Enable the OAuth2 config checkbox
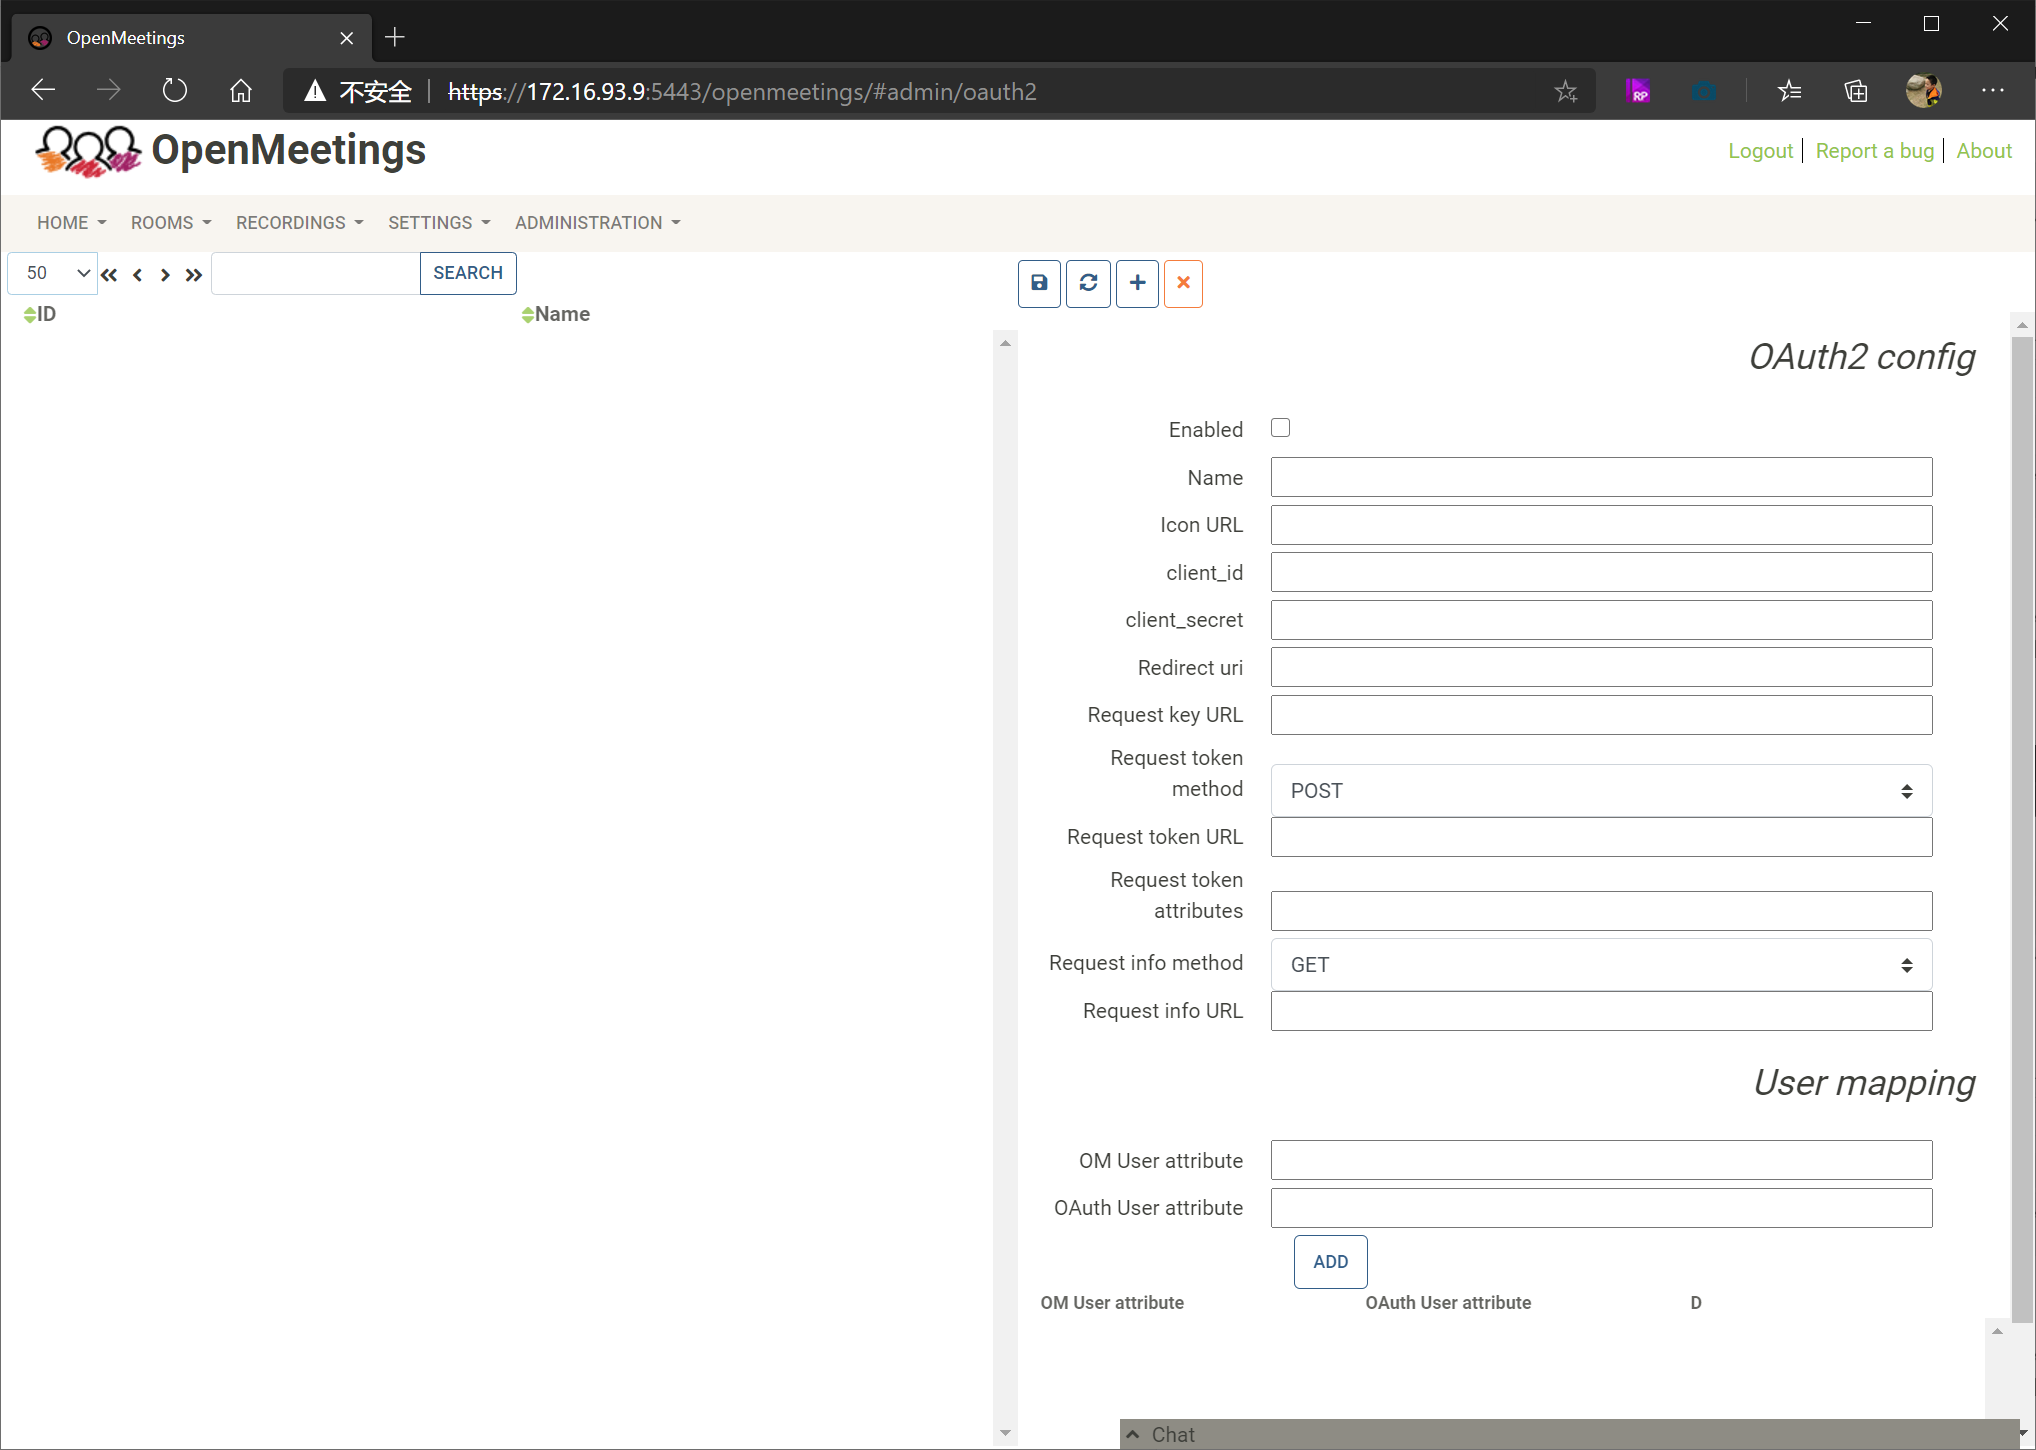The width and height of the screenshot is (2036, 1450). tap(1280, 428)
